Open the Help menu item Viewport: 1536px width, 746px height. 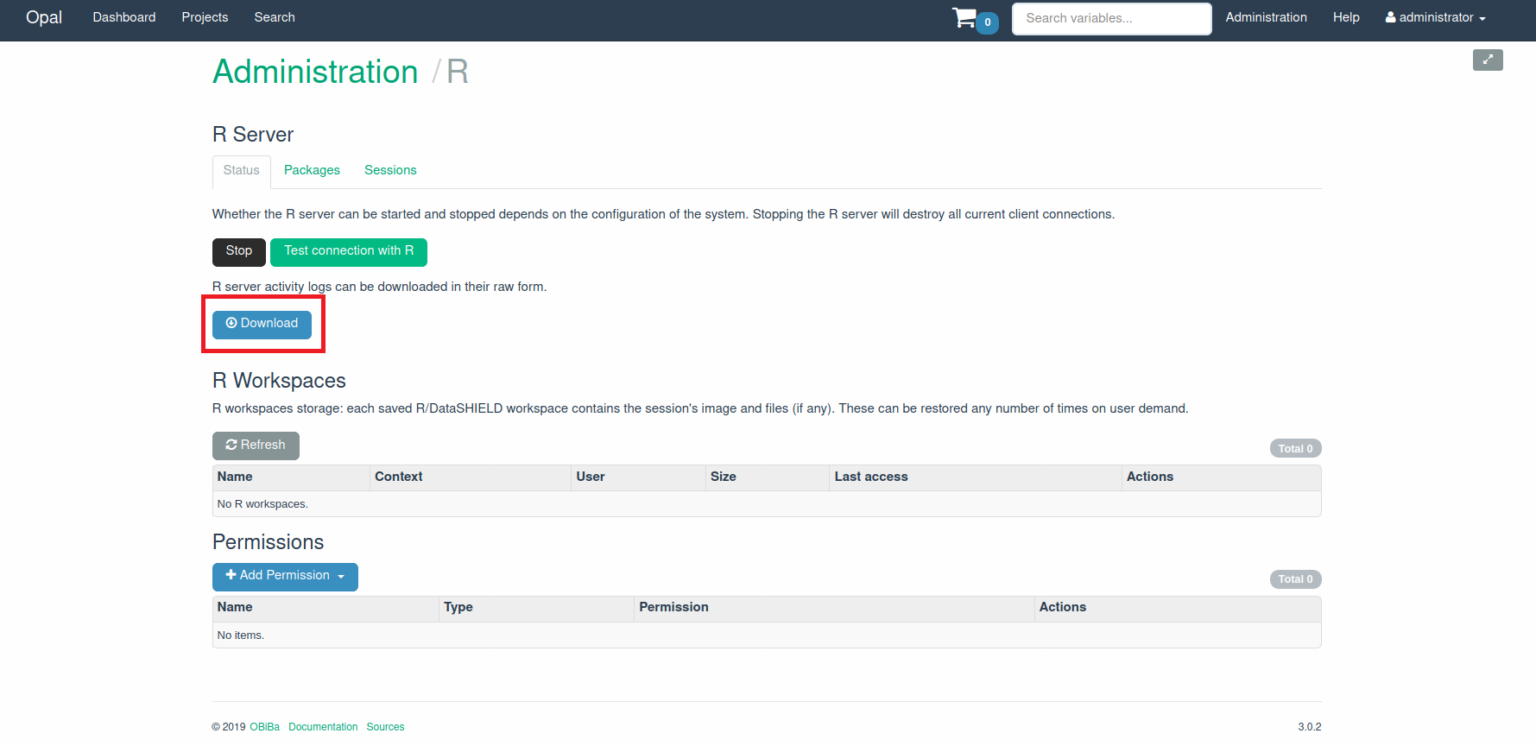click(x=1346, y=18)
